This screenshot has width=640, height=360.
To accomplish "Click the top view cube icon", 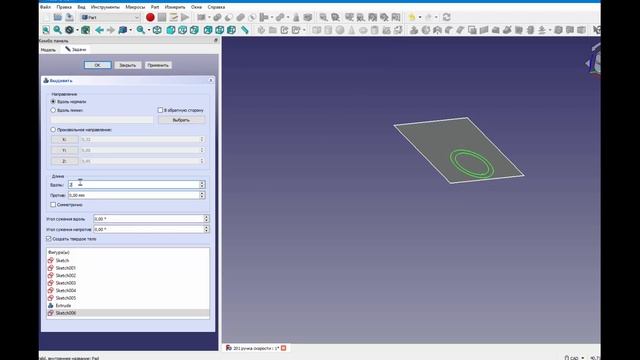I will (182, 30).
